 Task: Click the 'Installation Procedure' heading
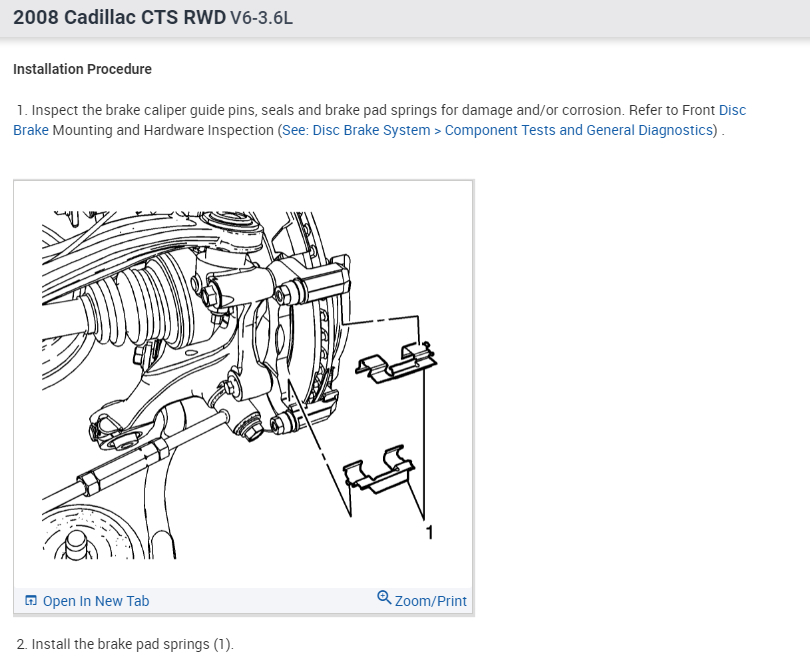82,69
